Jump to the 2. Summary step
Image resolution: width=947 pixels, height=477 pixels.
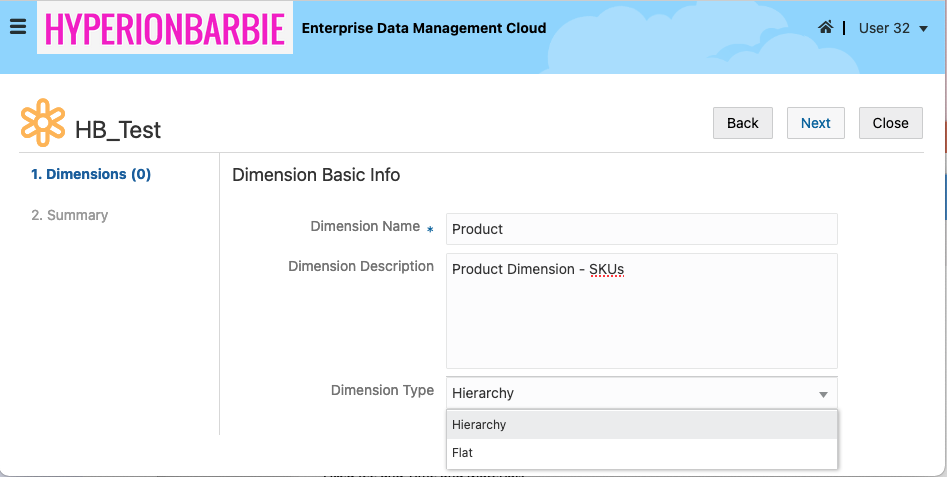(x=70, y=215)
